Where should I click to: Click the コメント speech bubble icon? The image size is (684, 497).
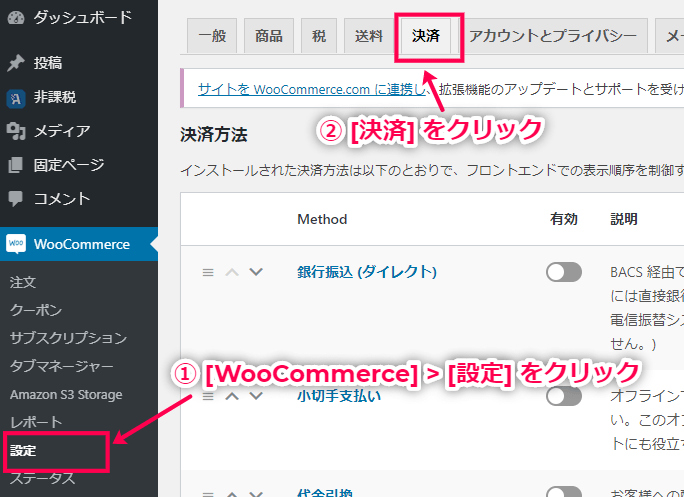16,199
